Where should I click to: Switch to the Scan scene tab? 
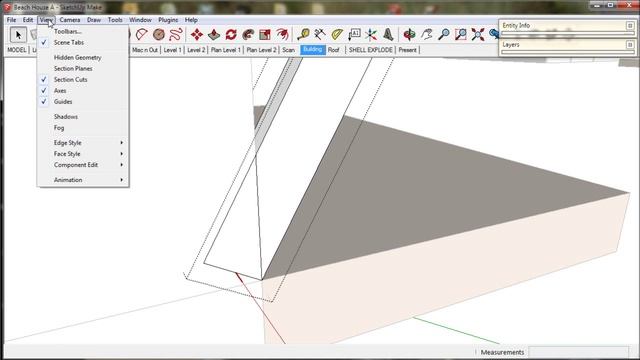click(x=289, y=50)
